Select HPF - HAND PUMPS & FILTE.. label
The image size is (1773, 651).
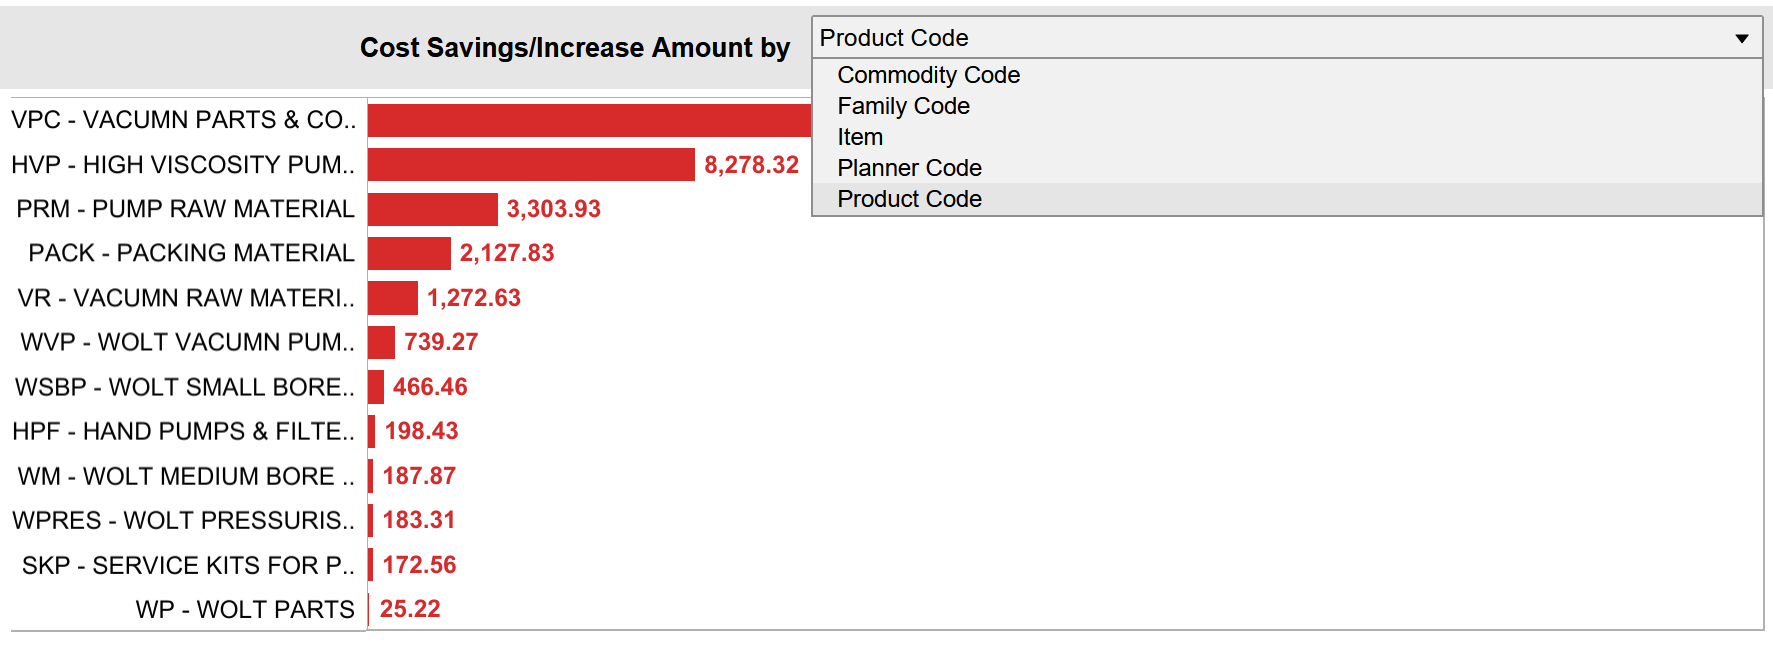coord(184,431)
